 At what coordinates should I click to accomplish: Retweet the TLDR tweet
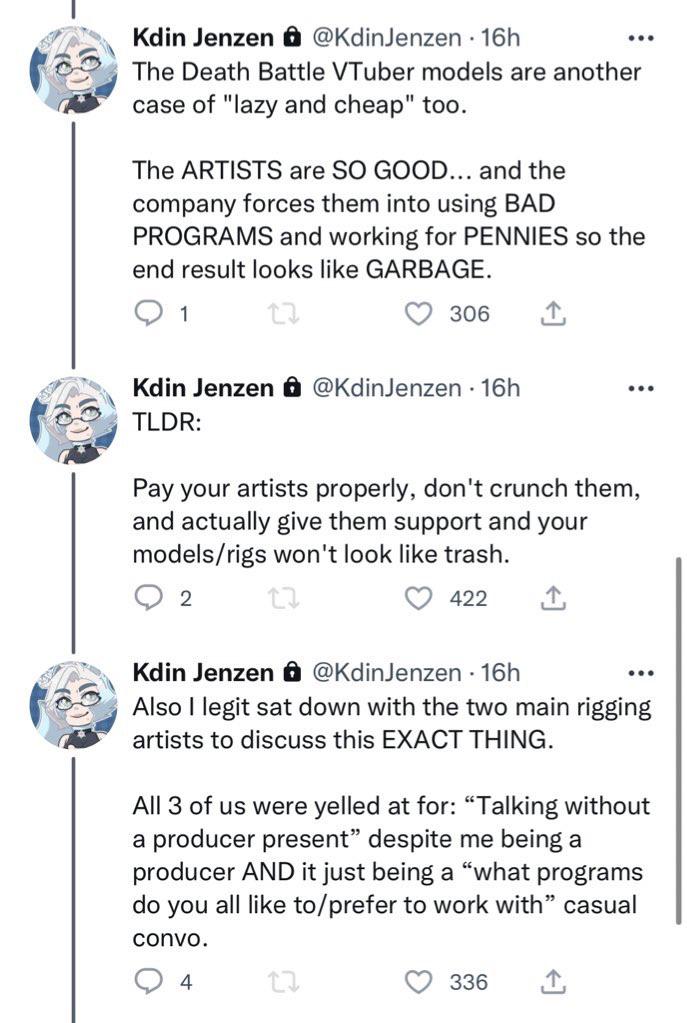pos(284,598)
